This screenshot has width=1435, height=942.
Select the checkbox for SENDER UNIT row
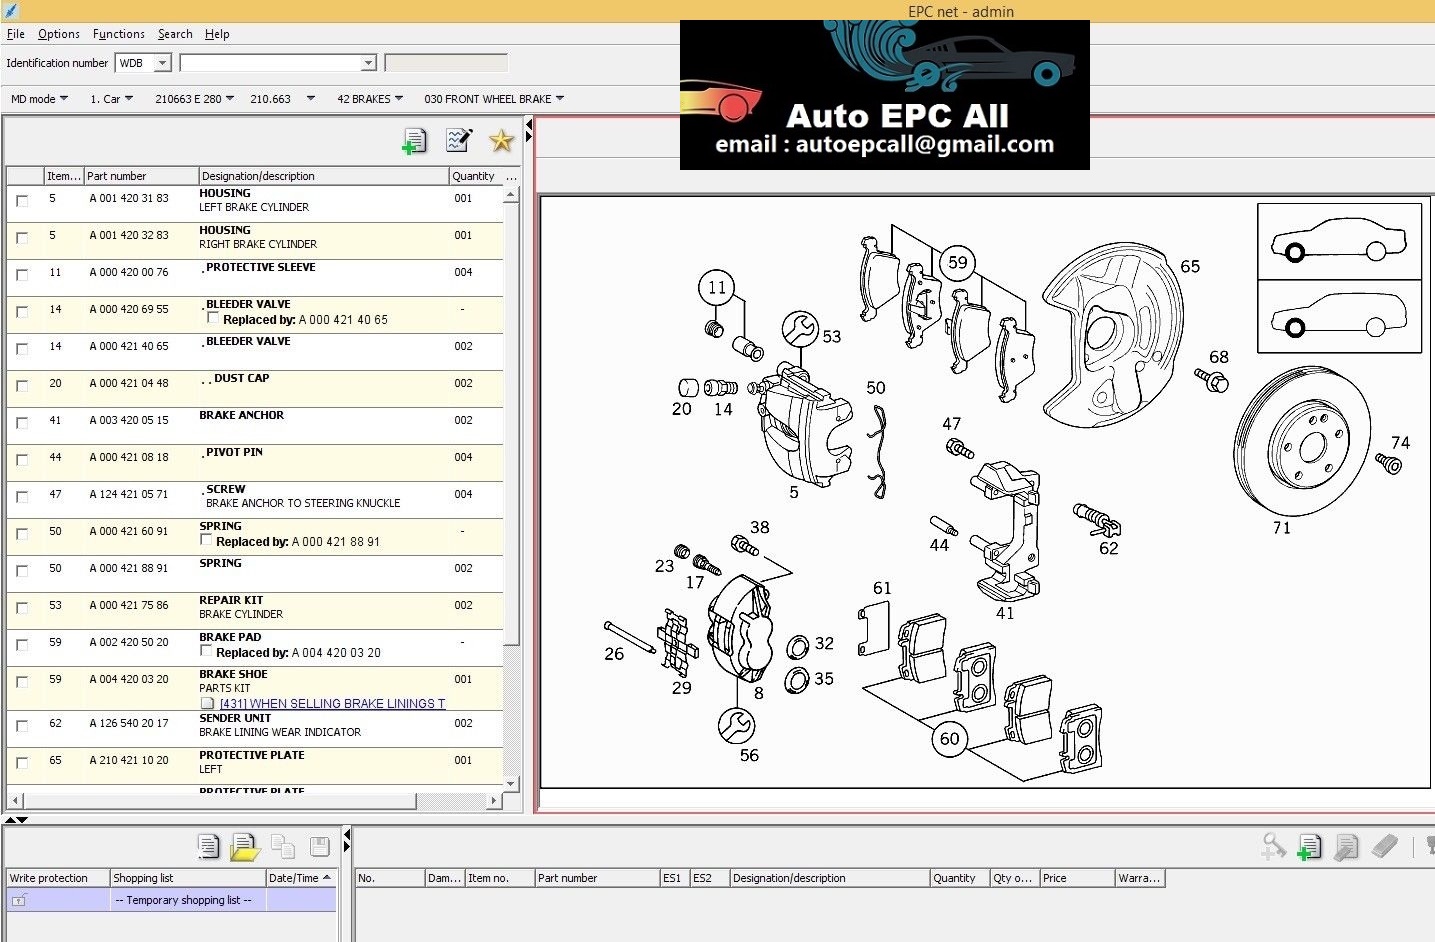[22, 724]
